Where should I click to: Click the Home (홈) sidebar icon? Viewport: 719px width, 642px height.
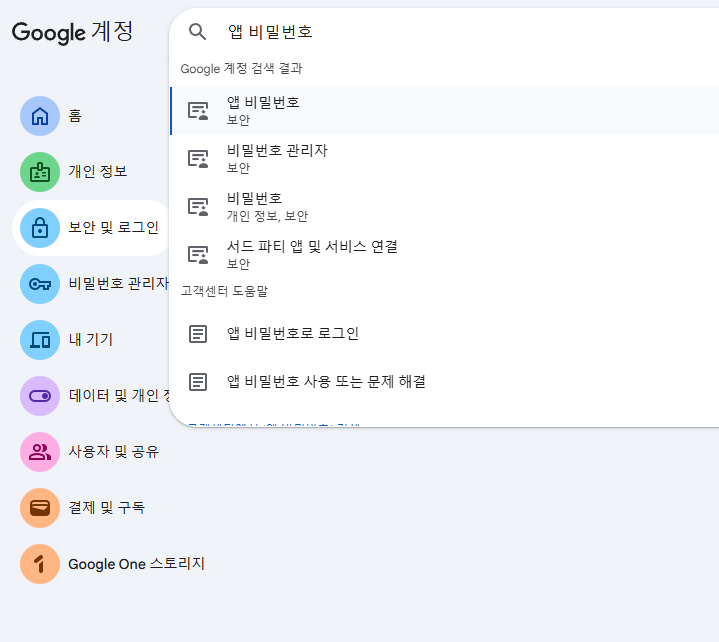tap(40, 116)
